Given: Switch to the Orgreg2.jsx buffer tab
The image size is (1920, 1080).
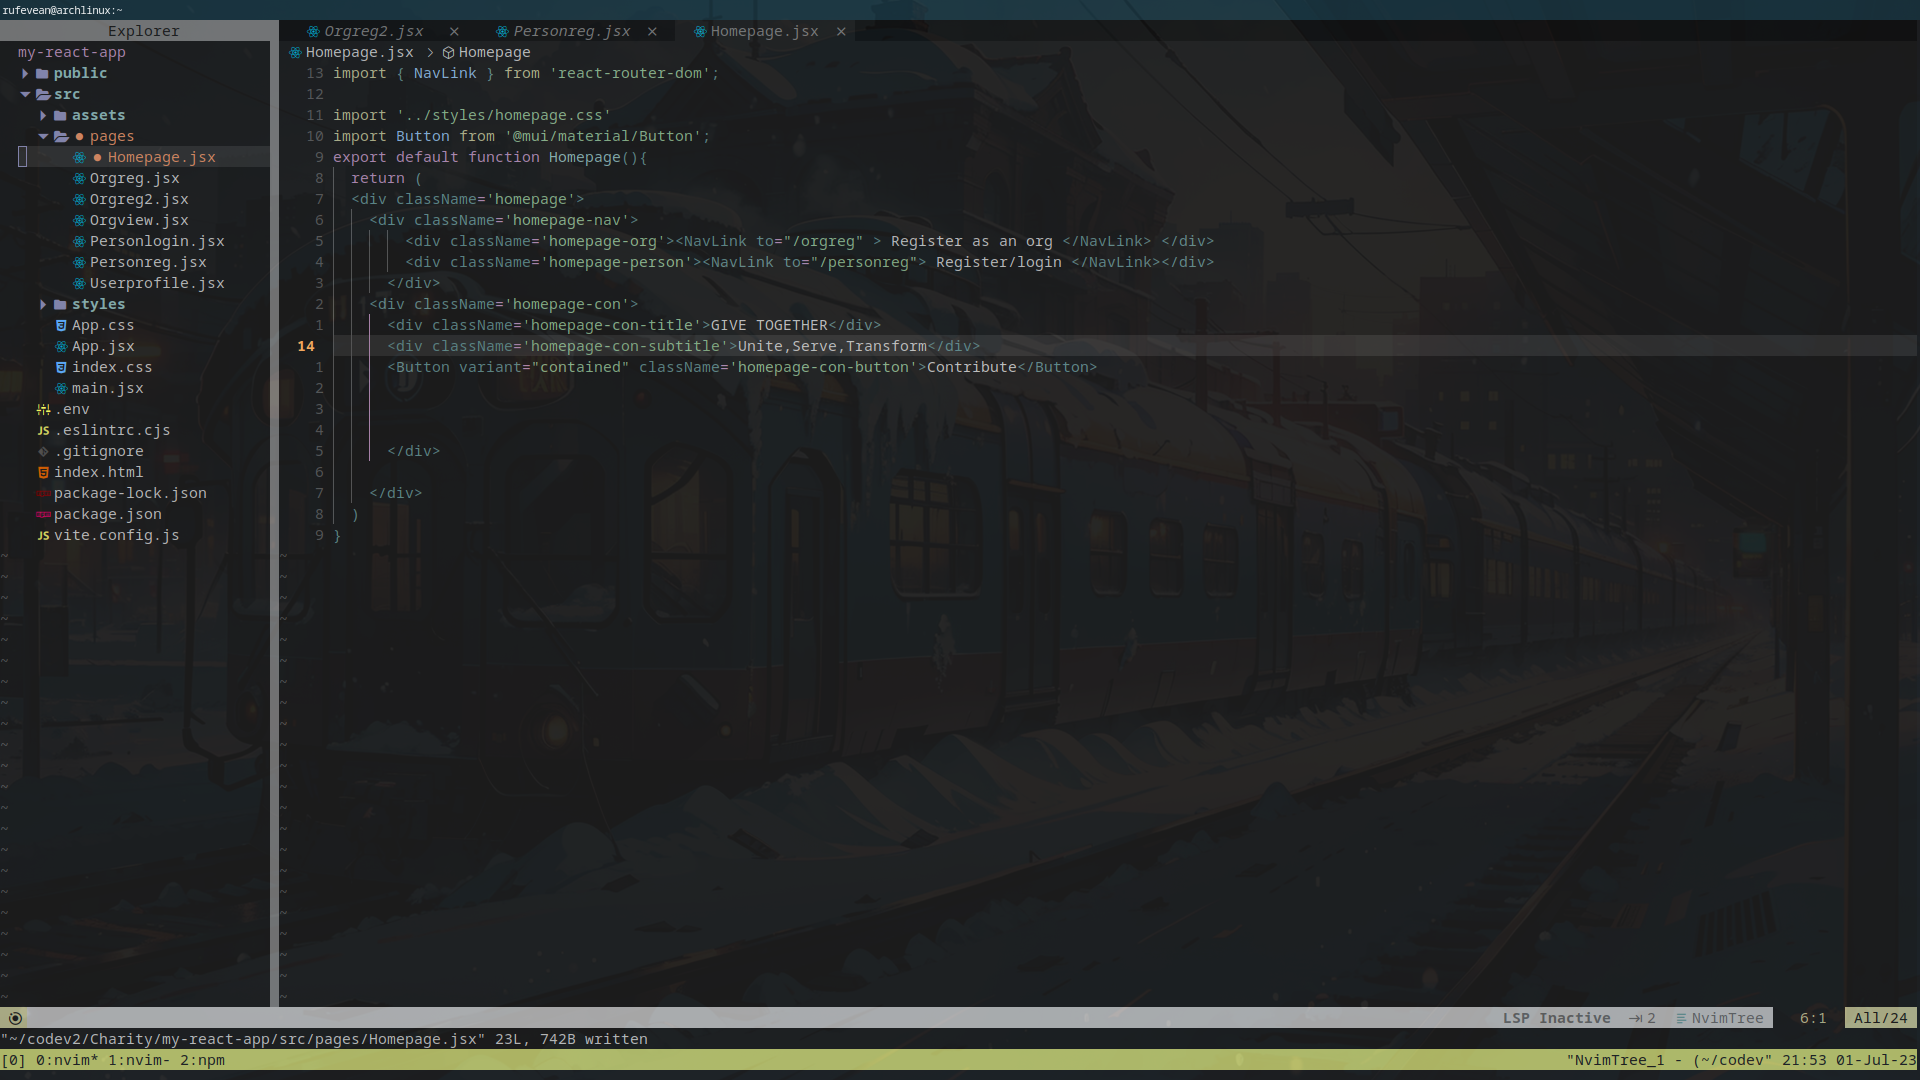Looking at the screenshot, I should pos(373,31).
